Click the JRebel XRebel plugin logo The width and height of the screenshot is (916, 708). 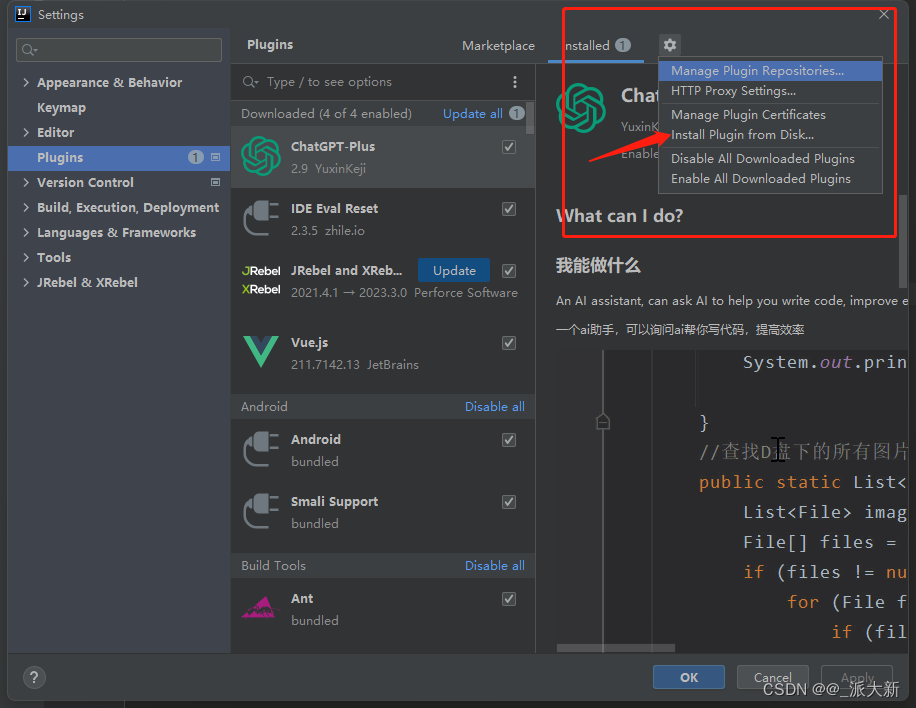(x=261, y=280)
